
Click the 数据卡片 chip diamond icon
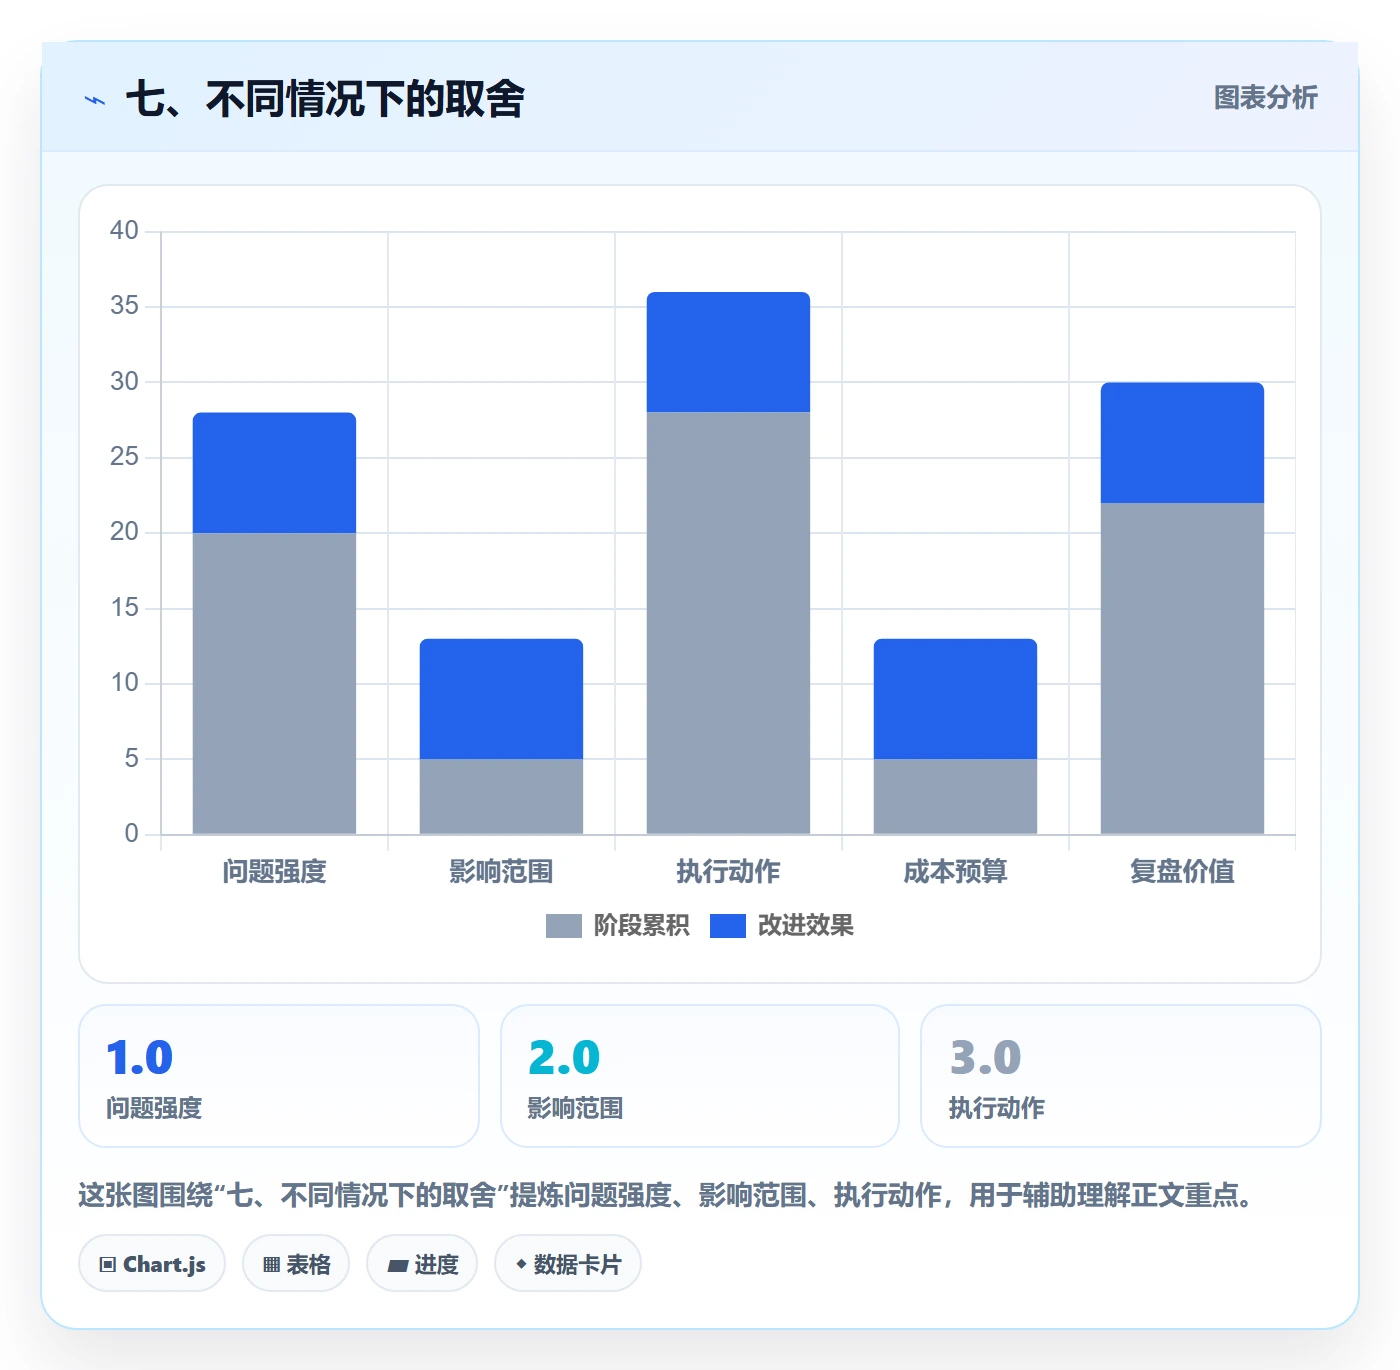[521, 1264]
